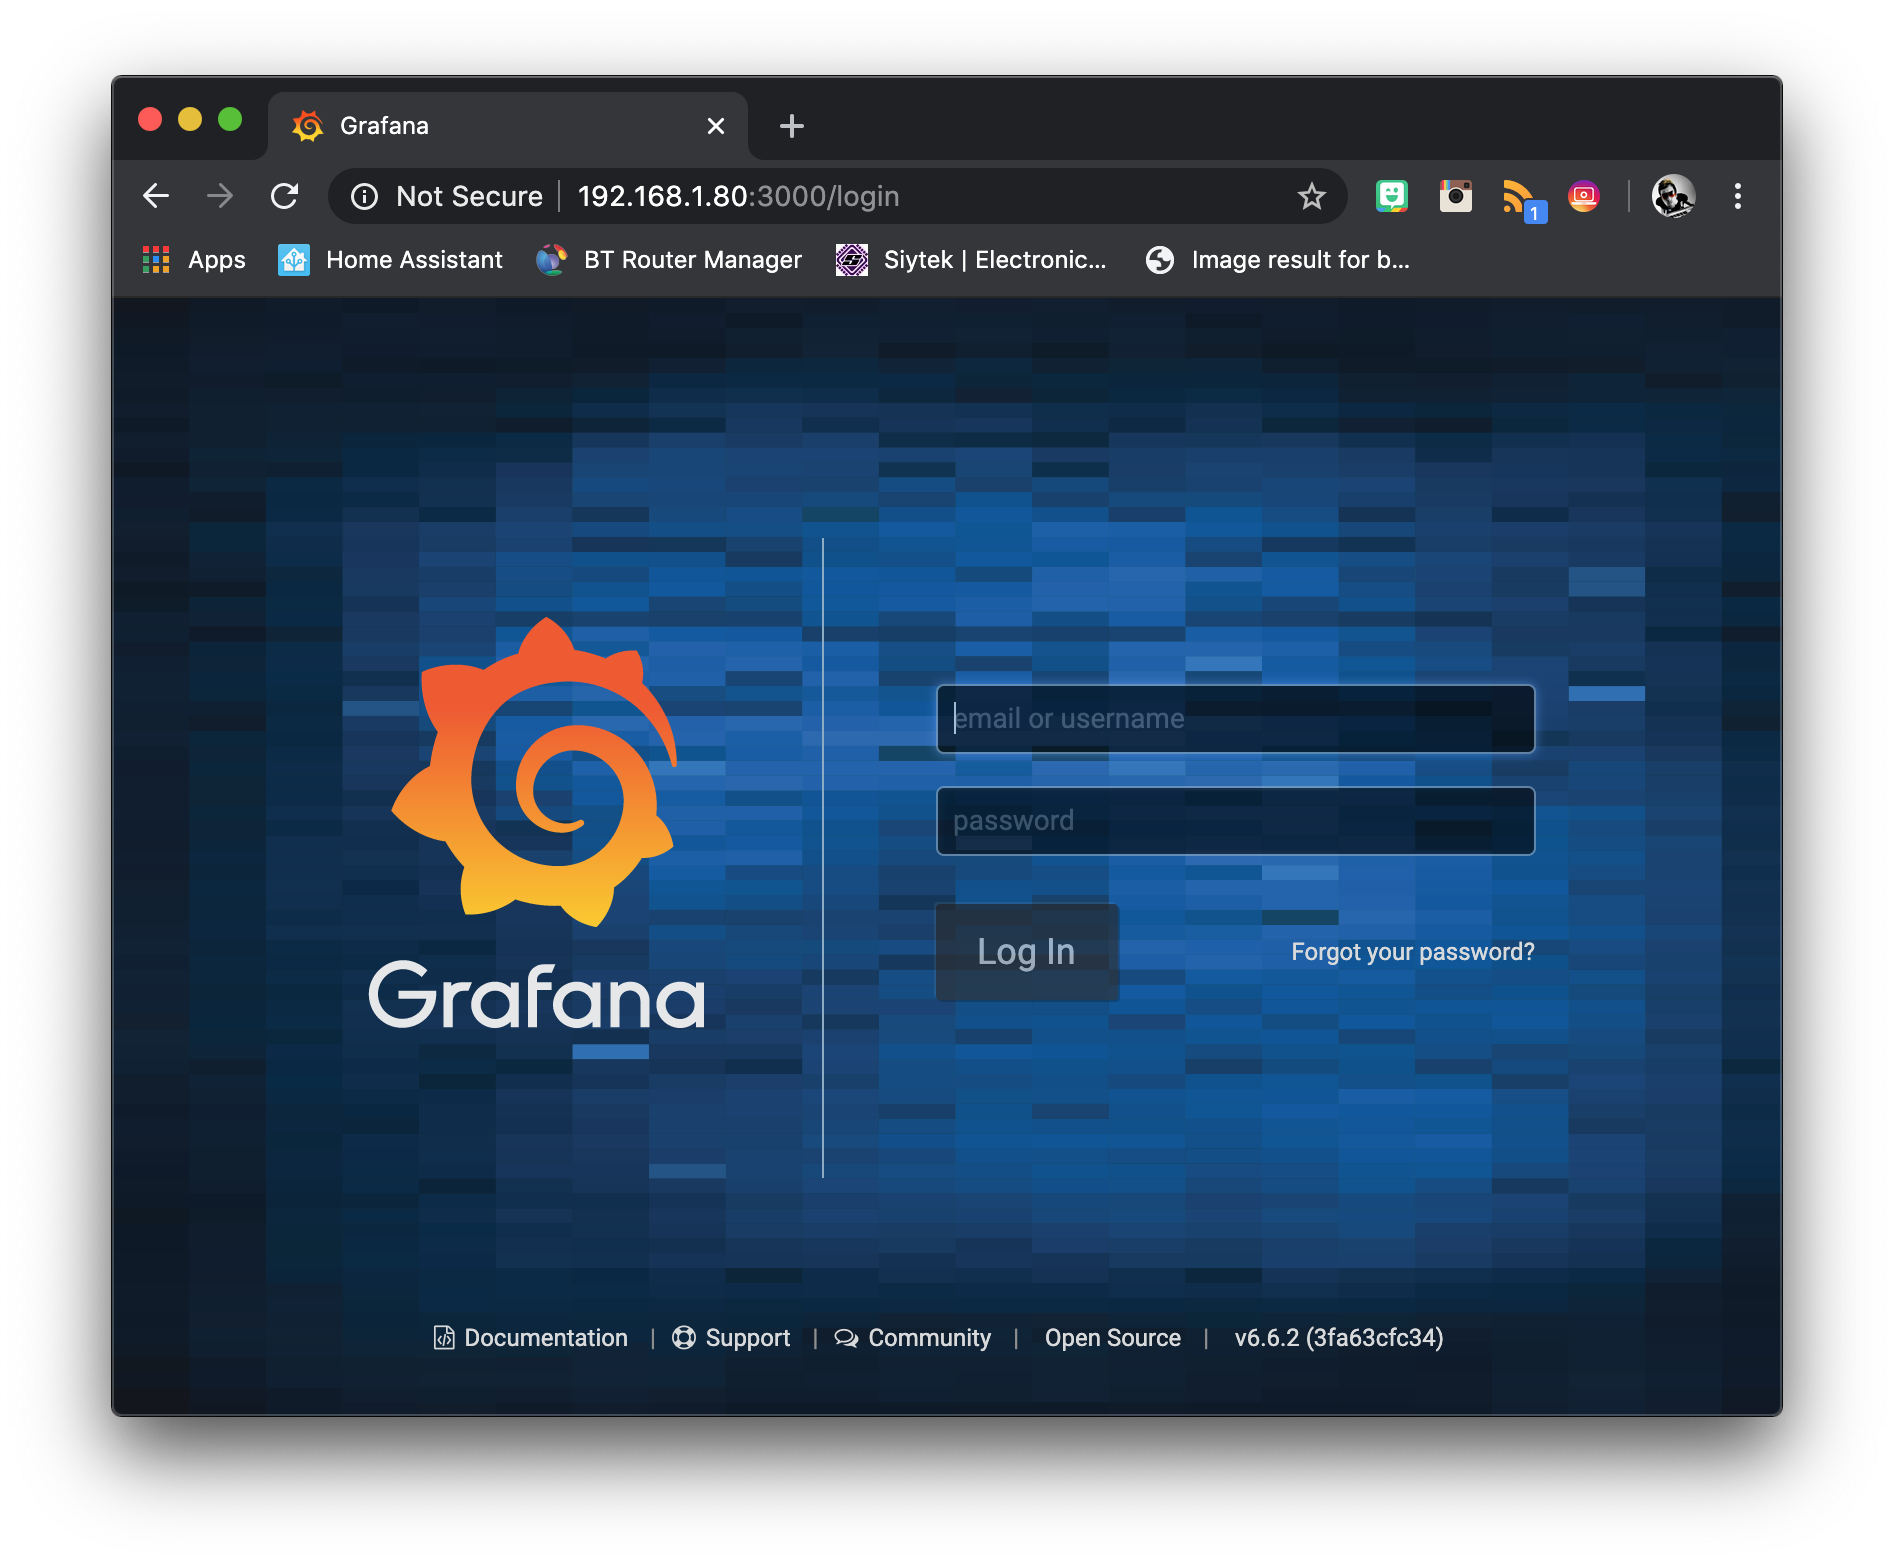Open the Home Assistant bookmark
The width and height of the screenshot is (1894, 1564).
click(x=391, y=260)
